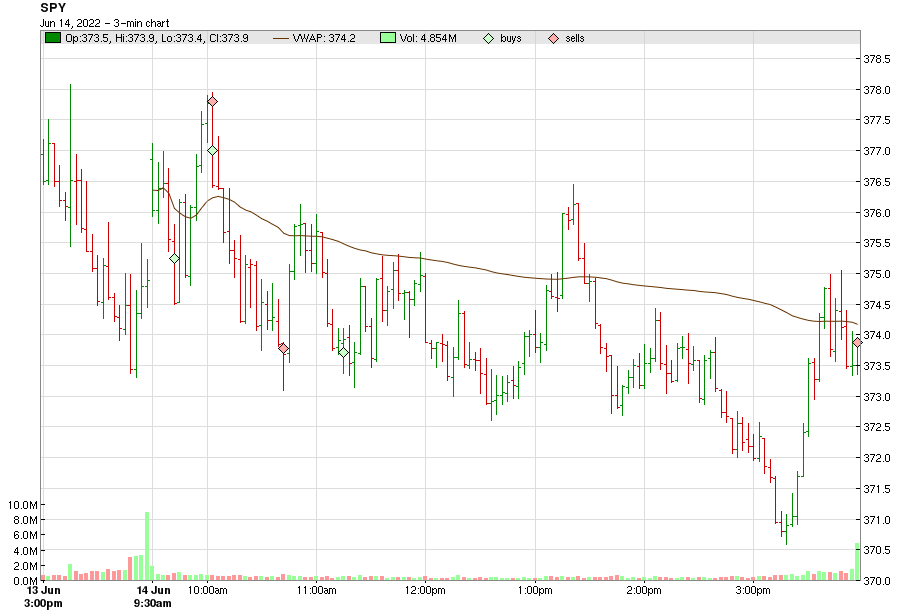Click the 'buys' legend label

[511, 38]
